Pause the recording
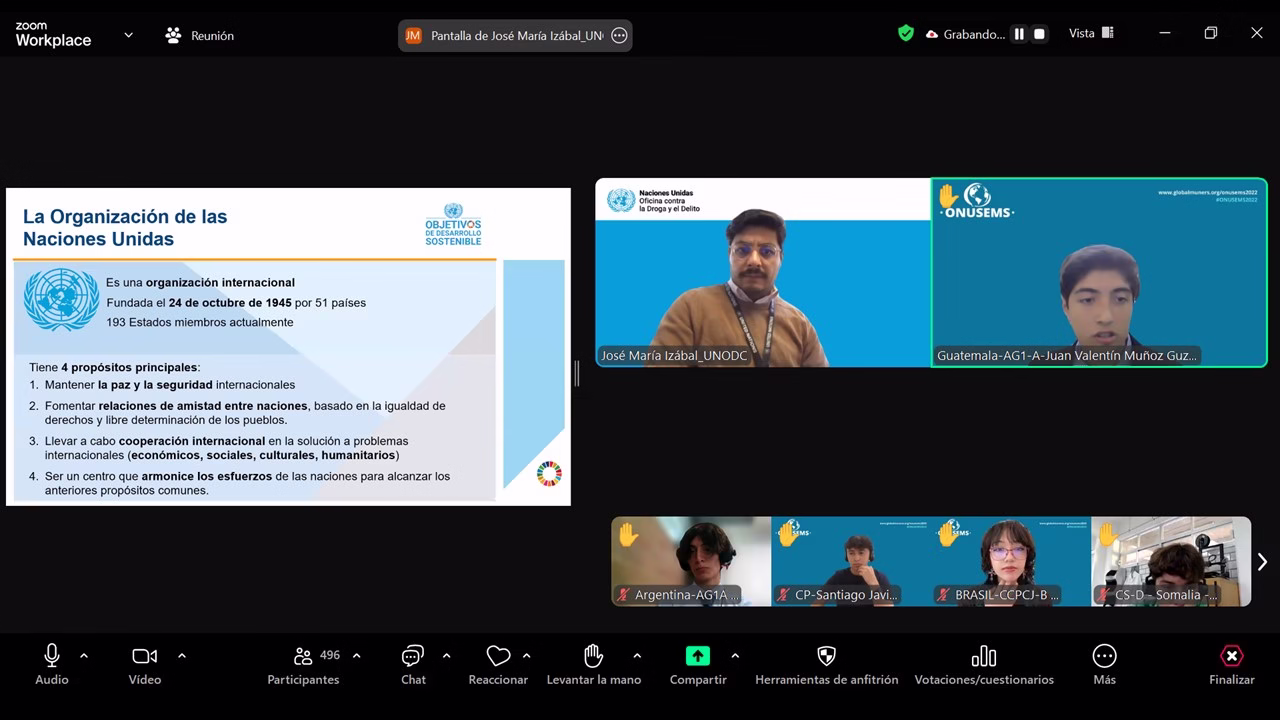The width and height of the screenshot is (1280, 720). [x=1019, y=34]
